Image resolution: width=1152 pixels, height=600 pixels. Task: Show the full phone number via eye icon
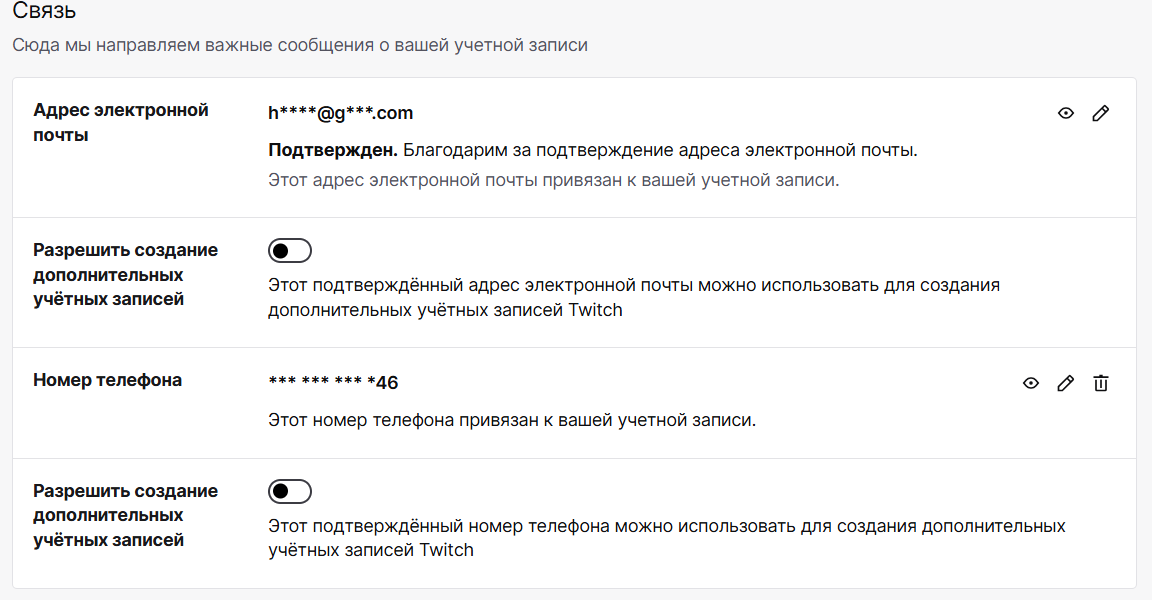[1031, 383]
